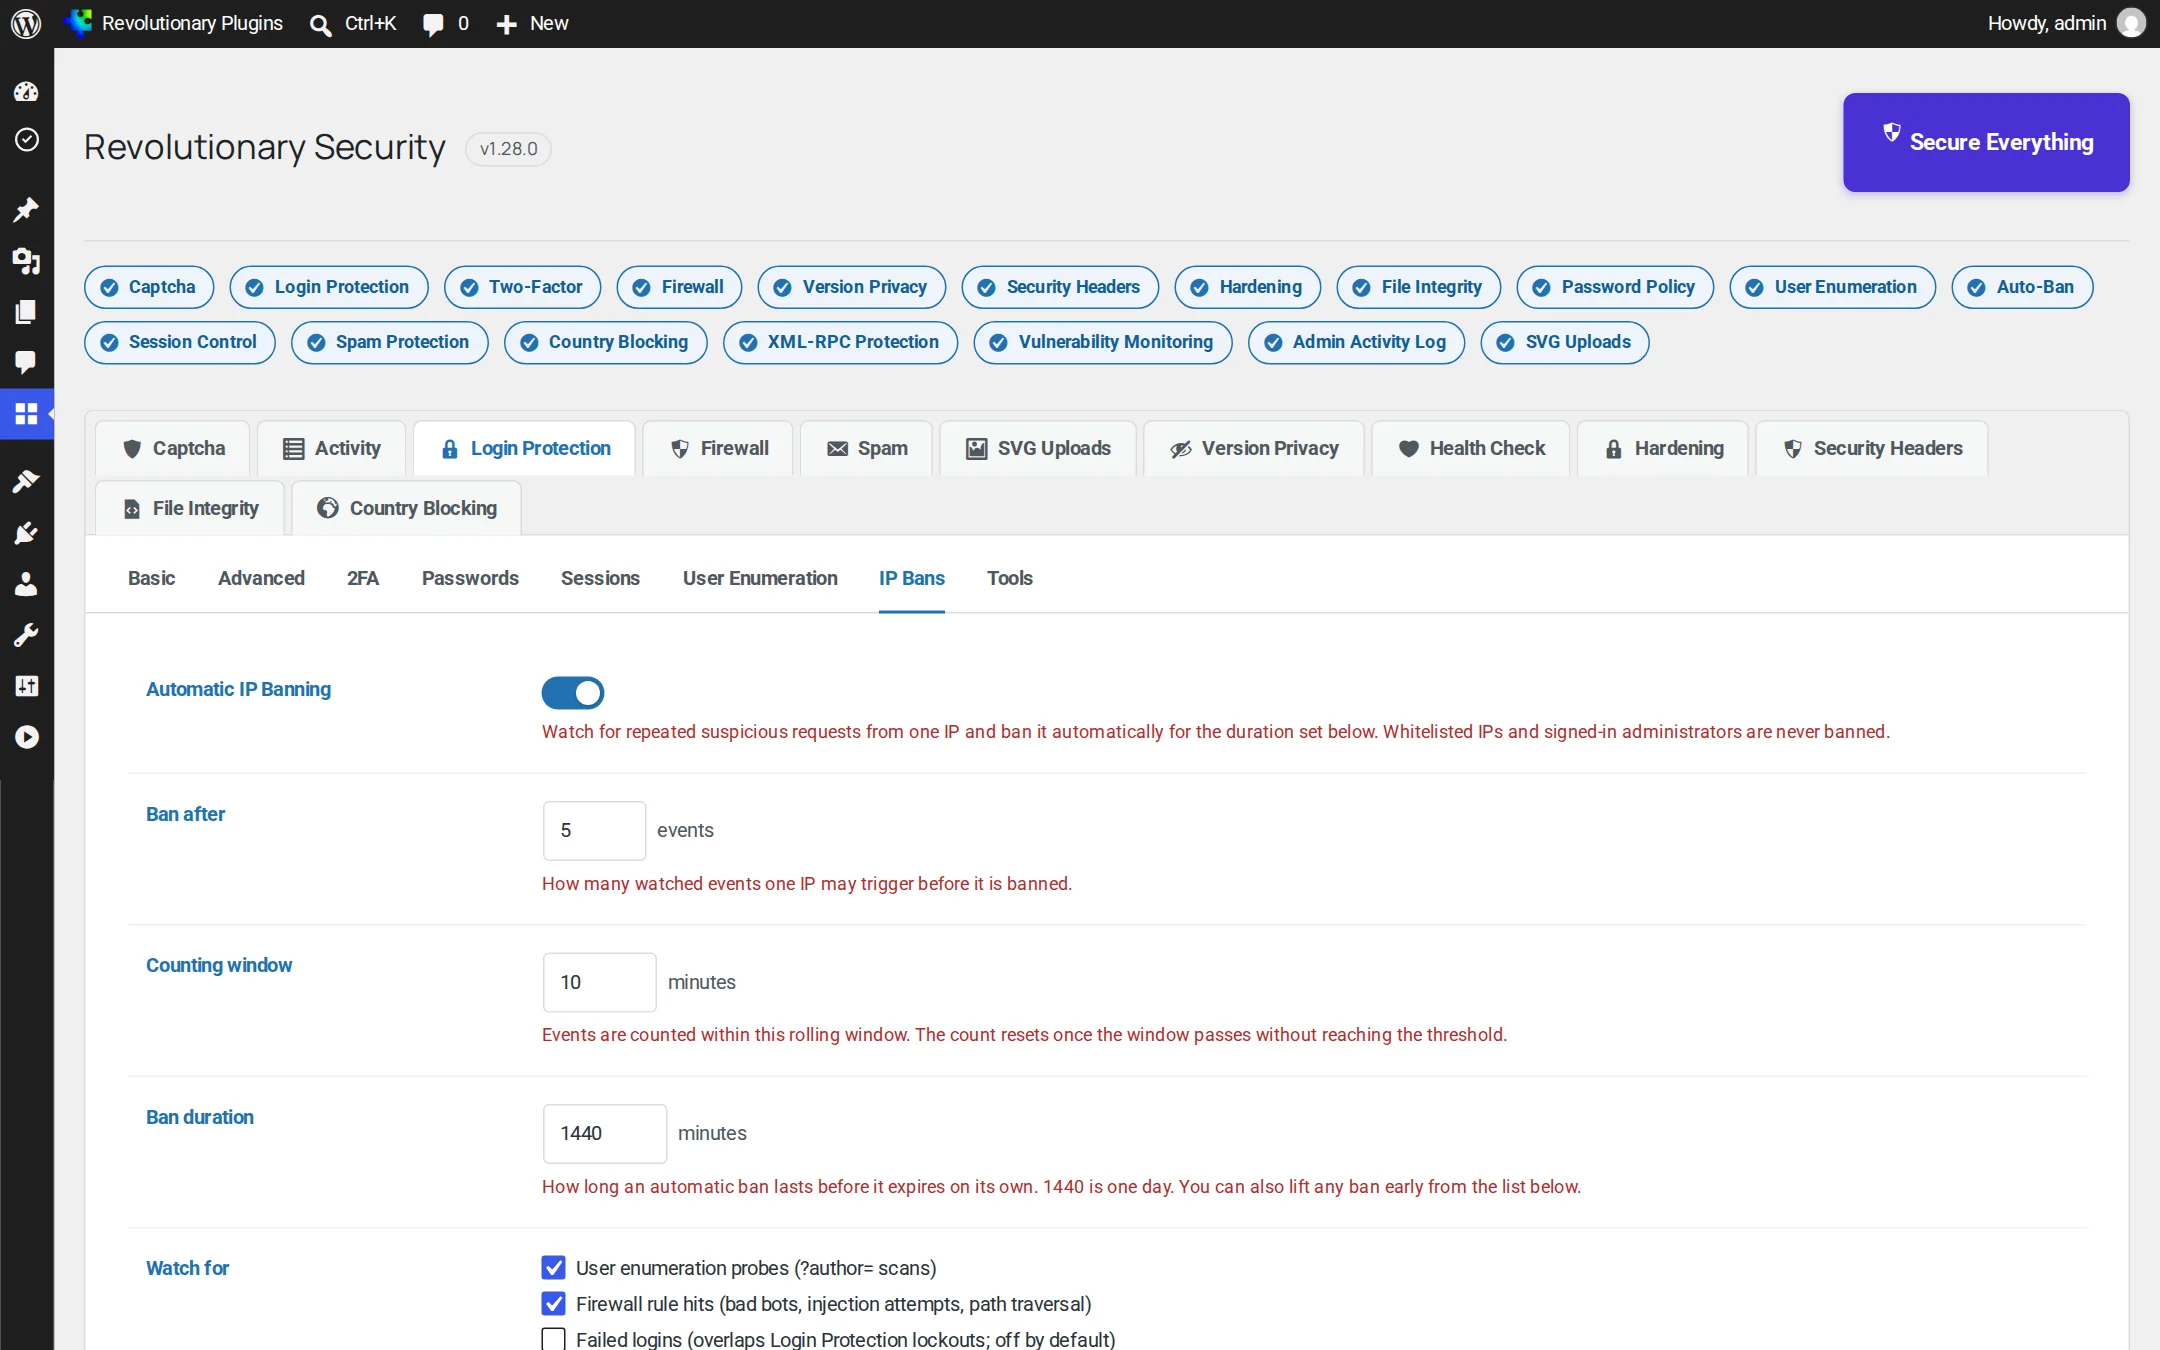Open the Plugins plug icon in sidebar
Viewport: 2160px width, 1350px height.
[x=26, y=533]
